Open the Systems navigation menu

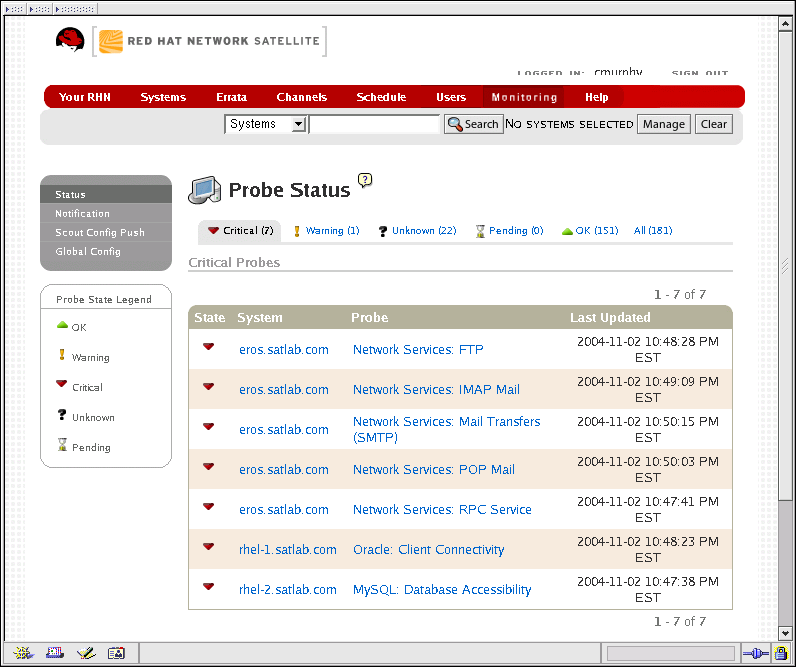click(x=163, y=97)
